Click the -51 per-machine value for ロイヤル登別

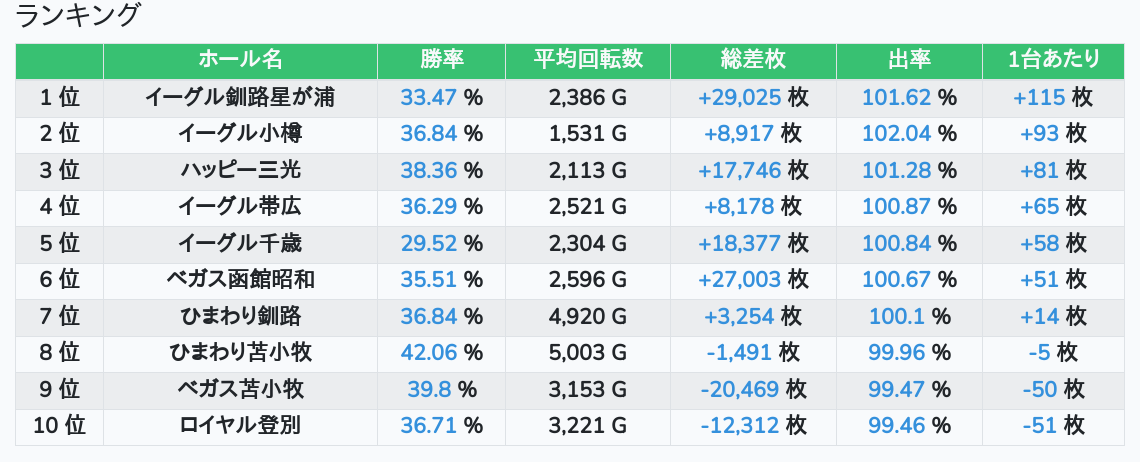(1040, 426)
